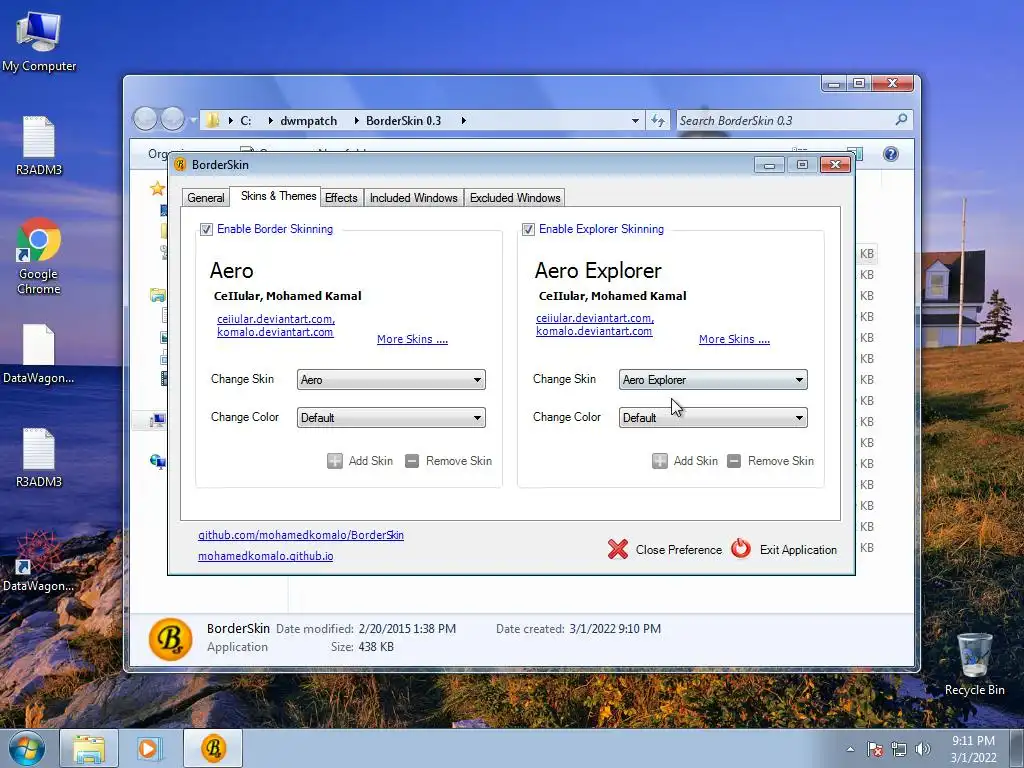Viewport: 1024px width, 768px height.
Task: Open the border Change Skin dropdown showing Aero
Action: [x=391, y=379]
